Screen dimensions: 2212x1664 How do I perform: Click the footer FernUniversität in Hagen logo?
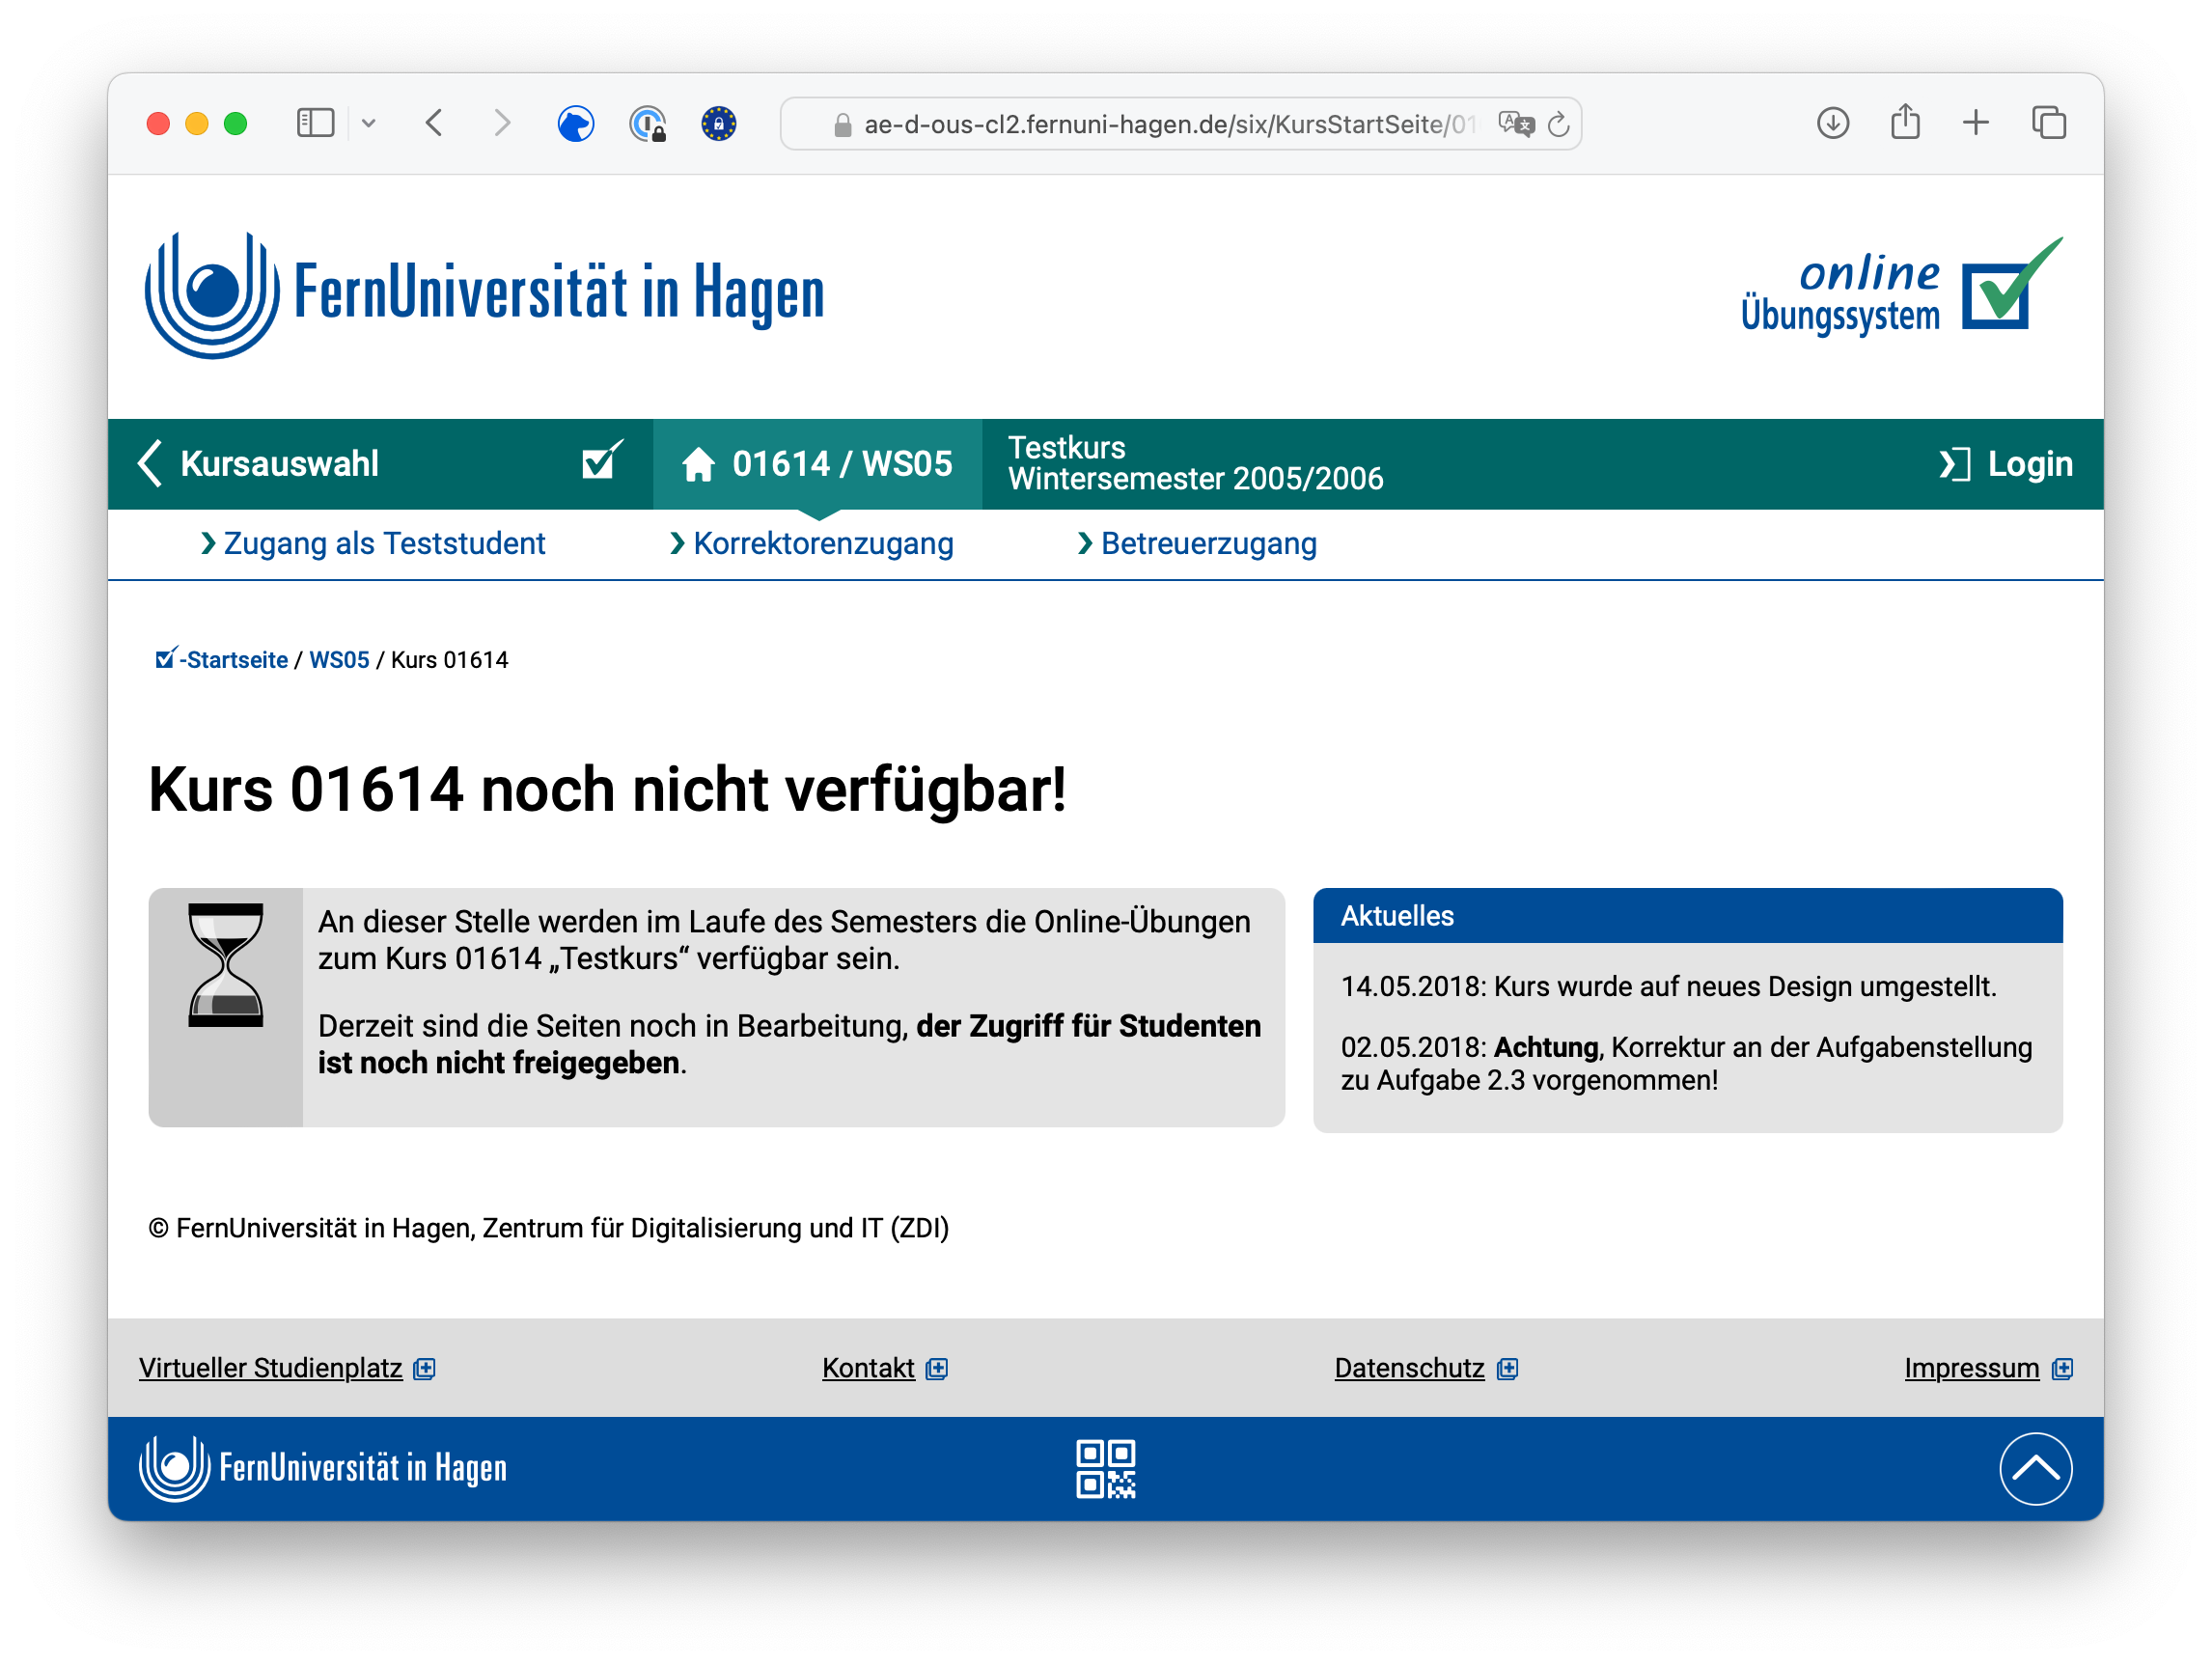(322, 1468)
